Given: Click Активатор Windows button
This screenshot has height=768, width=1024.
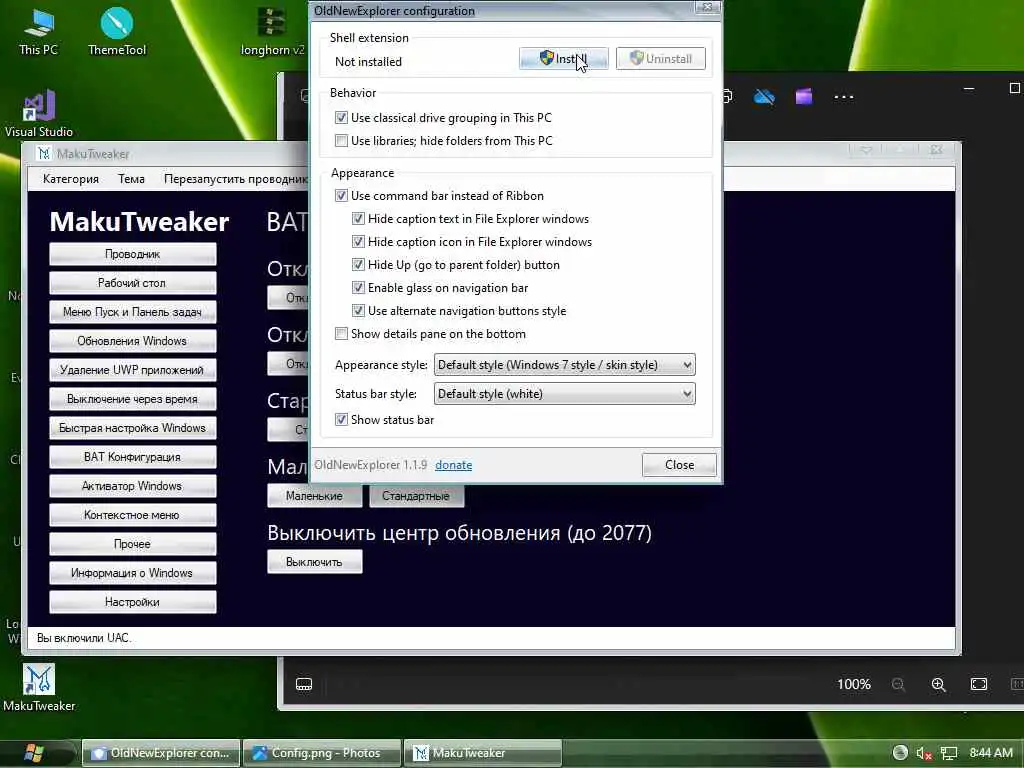Looking at the screenshot, I should [x=133, y=486].
